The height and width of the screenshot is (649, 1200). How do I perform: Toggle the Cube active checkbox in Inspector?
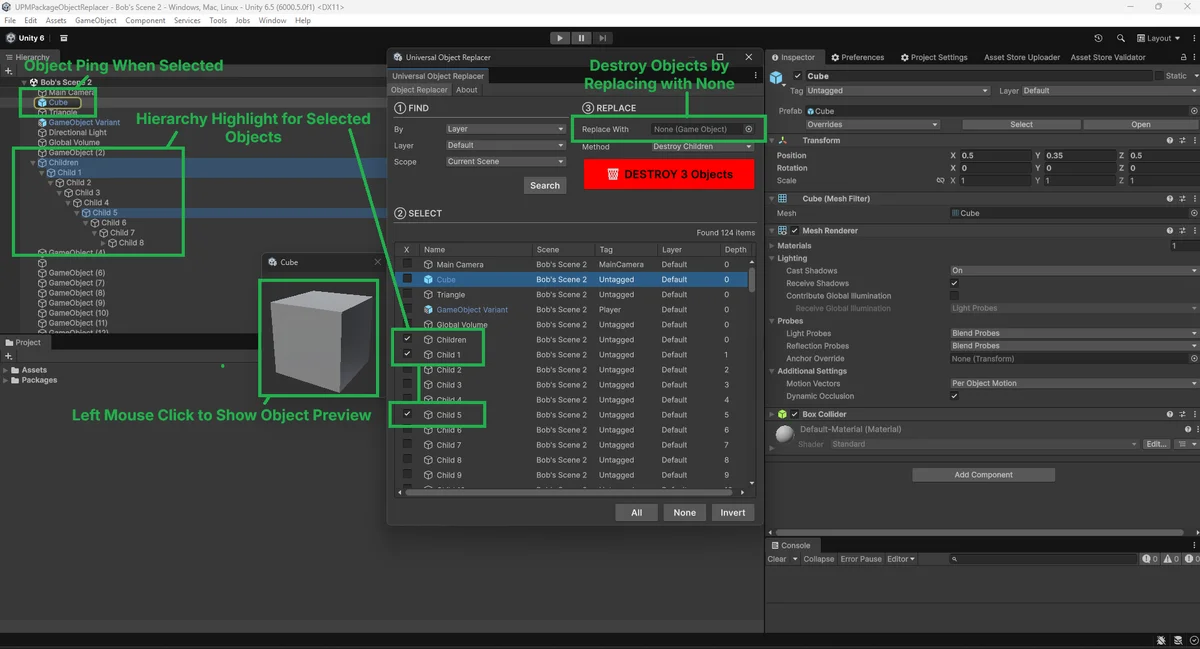pos(797,76)
